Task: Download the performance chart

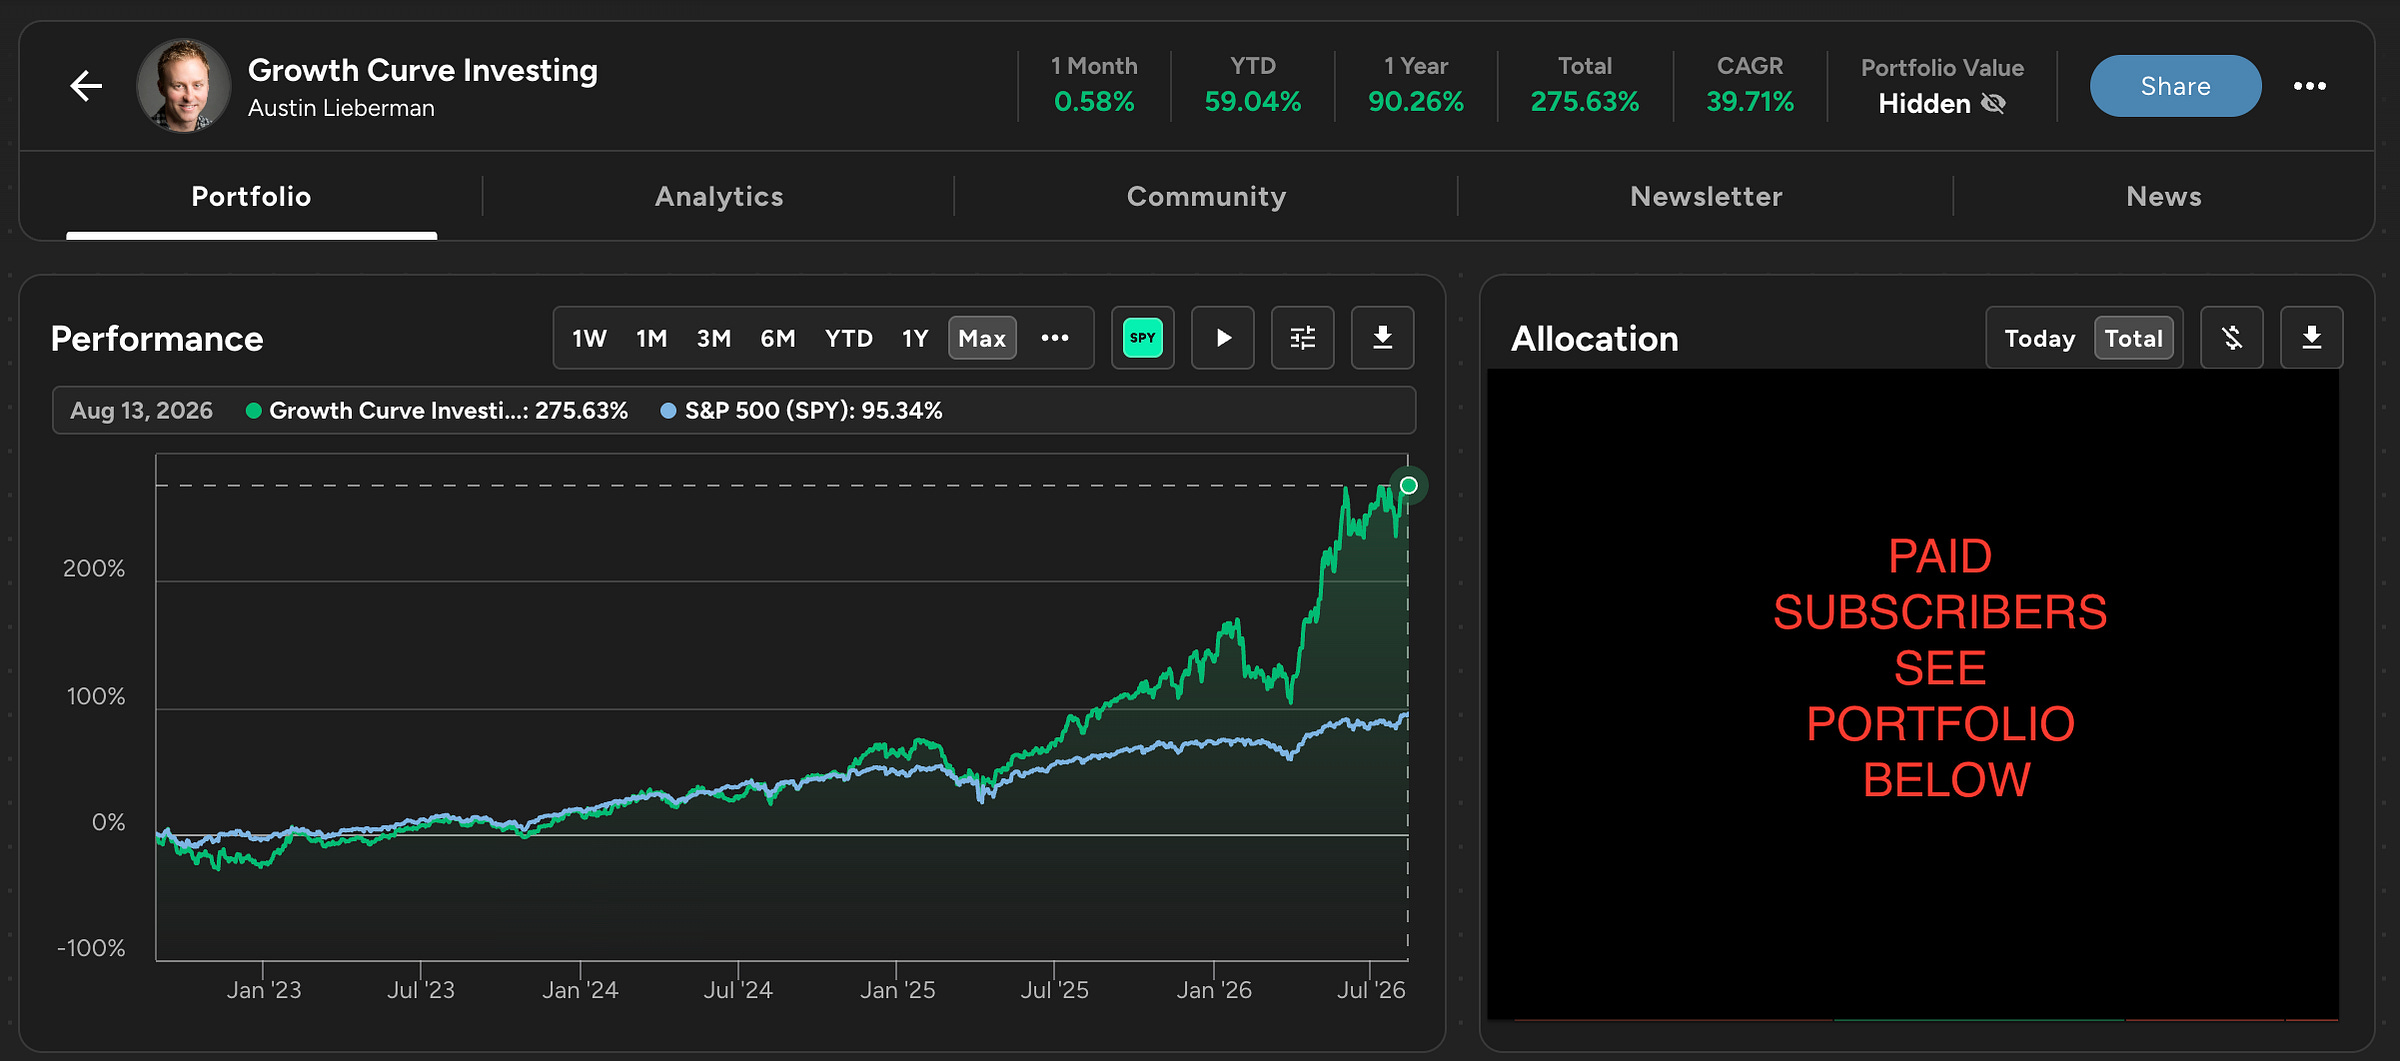Action: tap(1383, 338)
